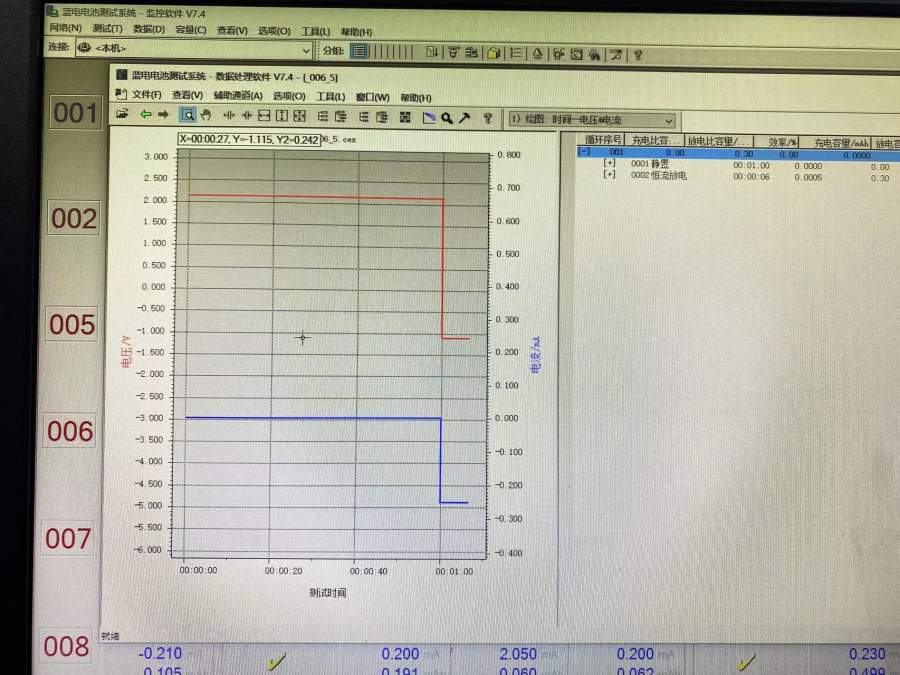Click the binoculars find icon in monitor toolbar

click(594, 55)
